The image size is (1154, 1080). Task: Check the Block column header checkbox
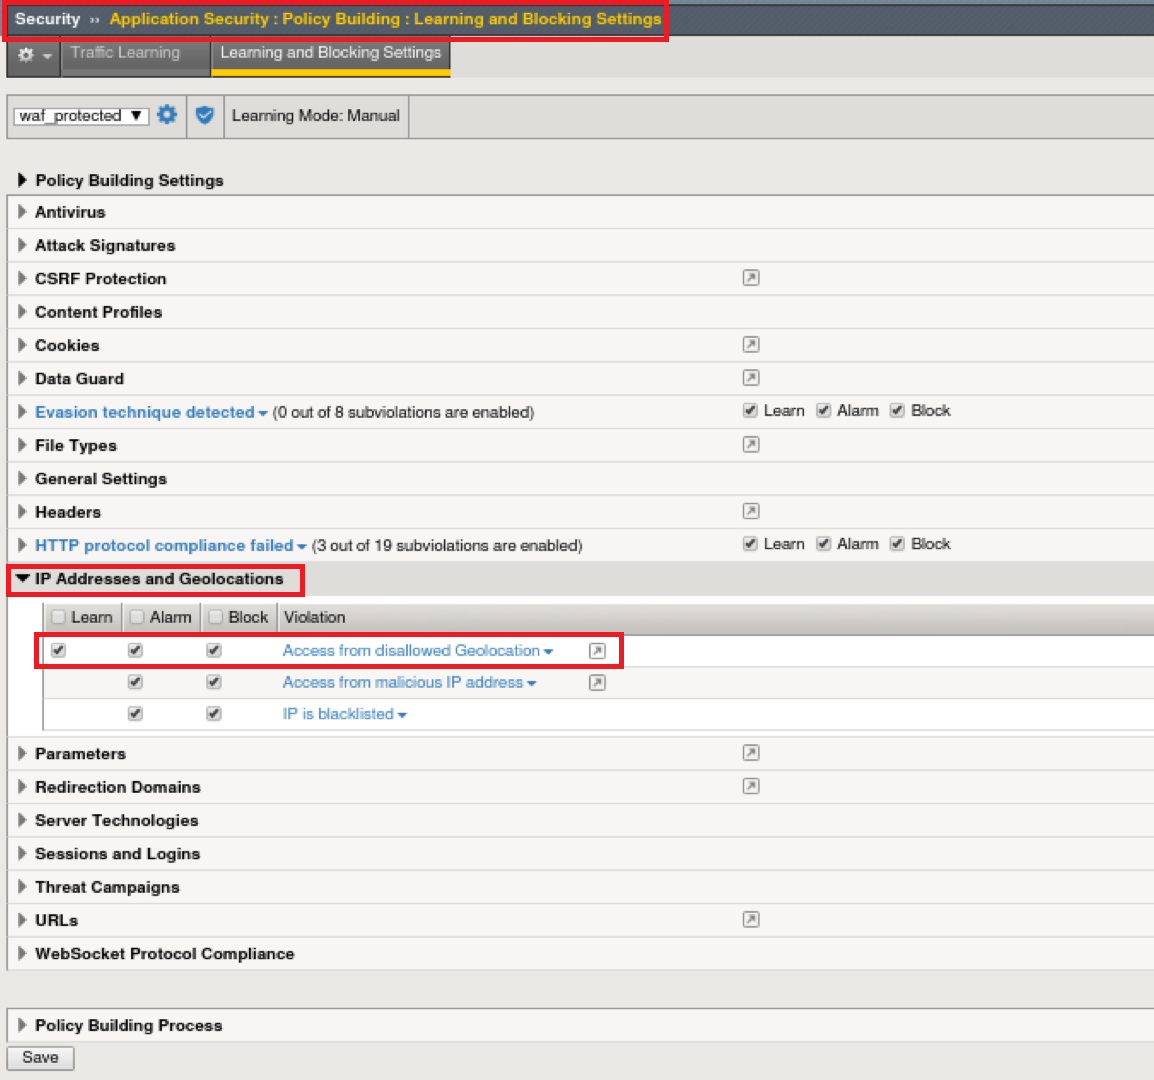(x=216, y=617)
